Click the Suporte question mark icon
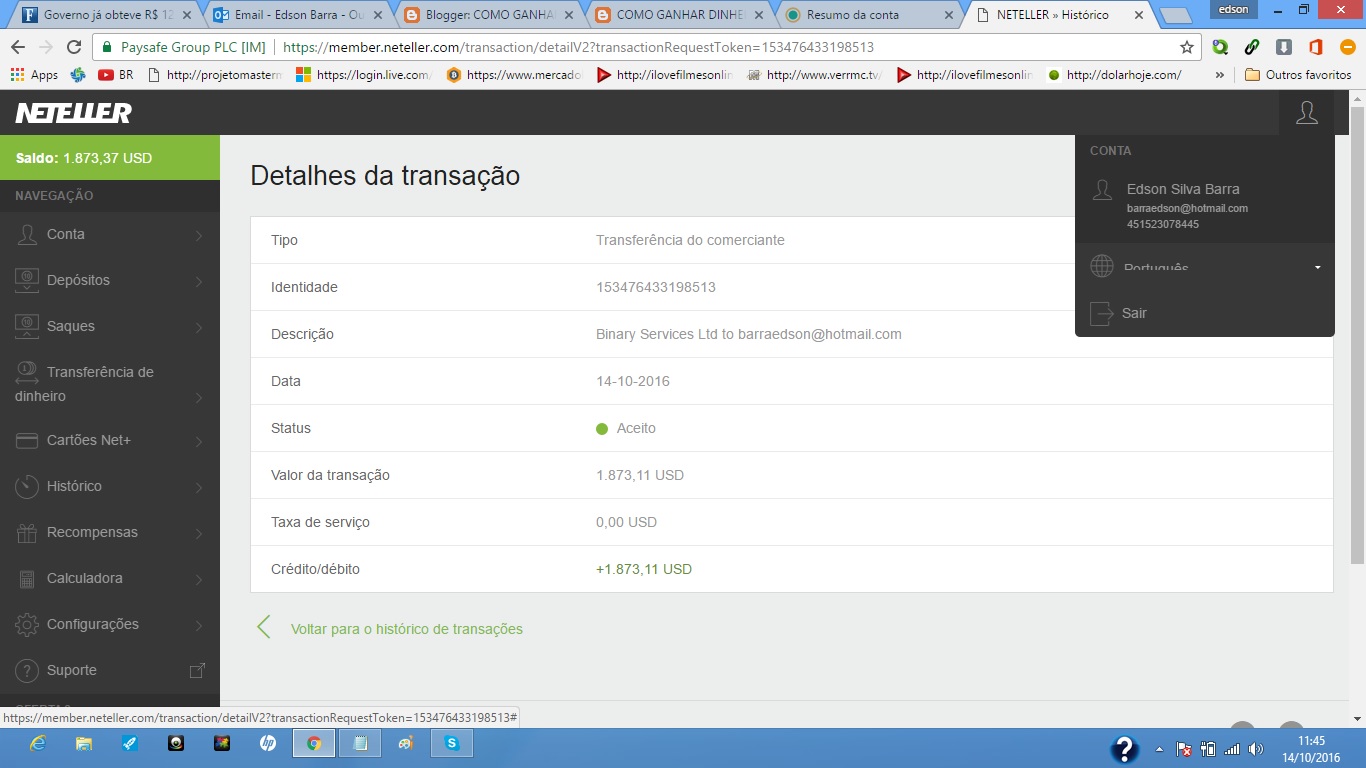This screenshot has width=1366, height=768. 27,670
